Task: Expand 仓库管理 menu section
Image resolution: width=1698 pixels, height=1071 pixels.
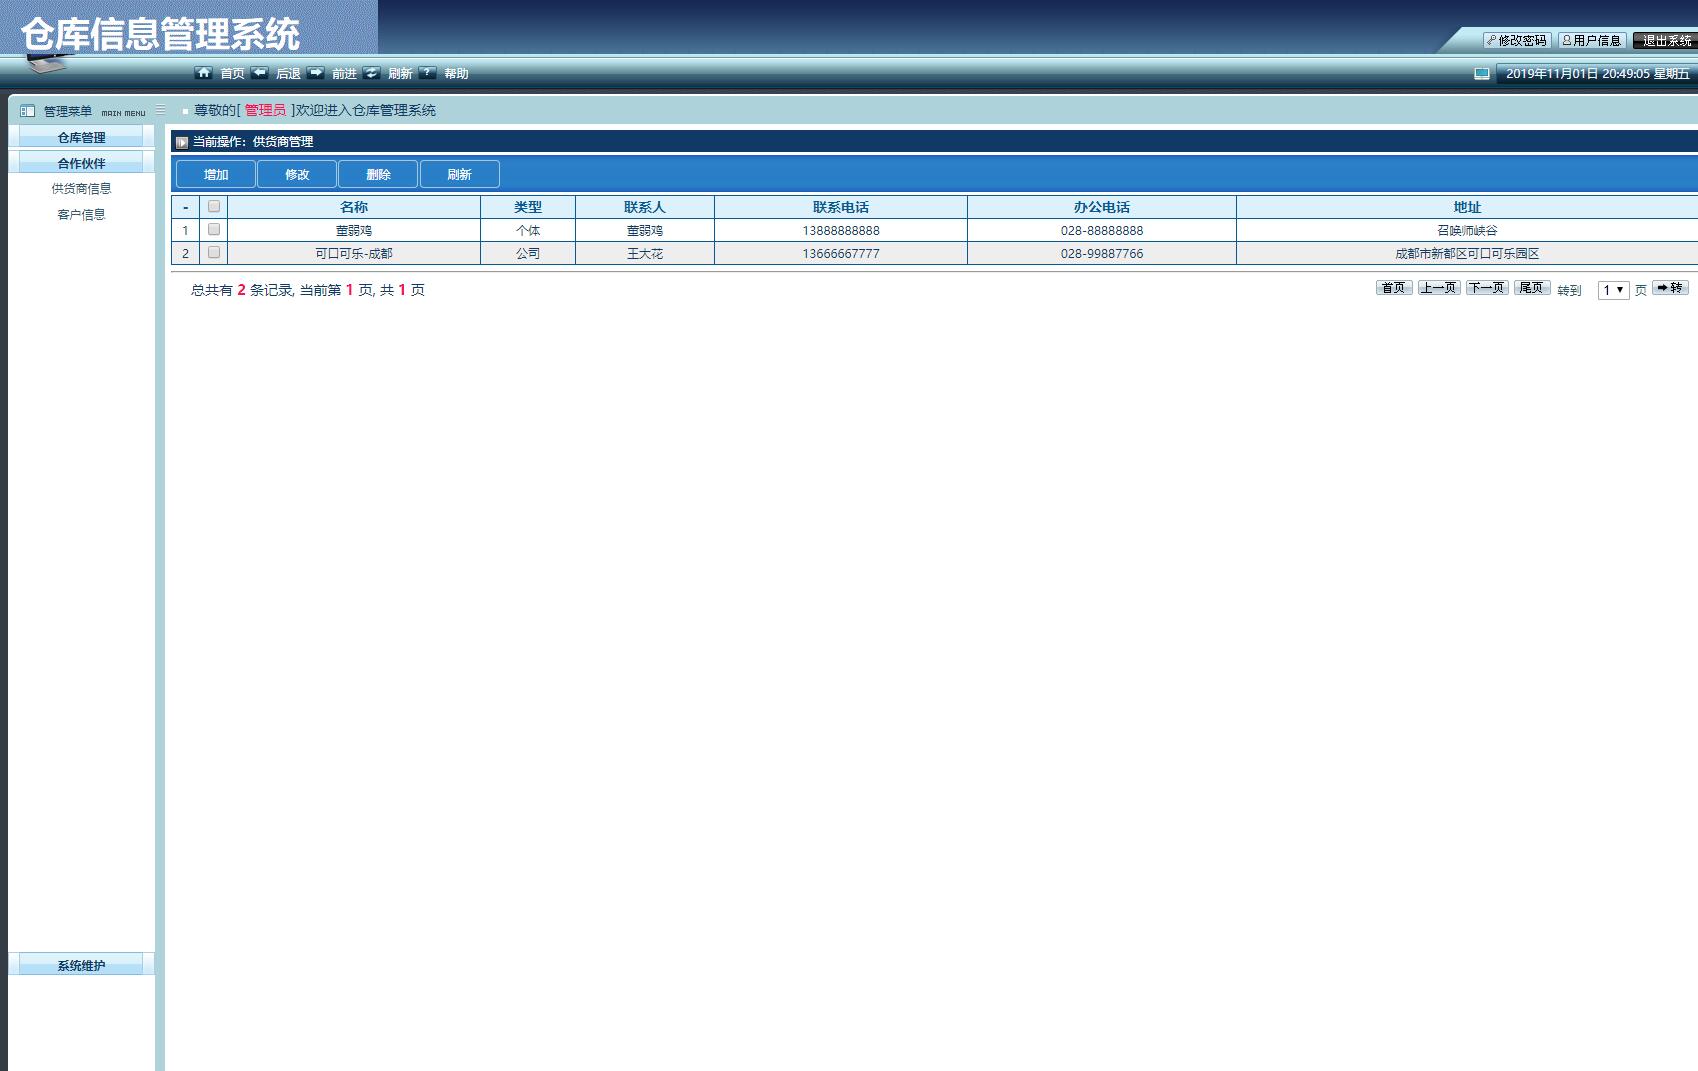Action: [81, 137]
